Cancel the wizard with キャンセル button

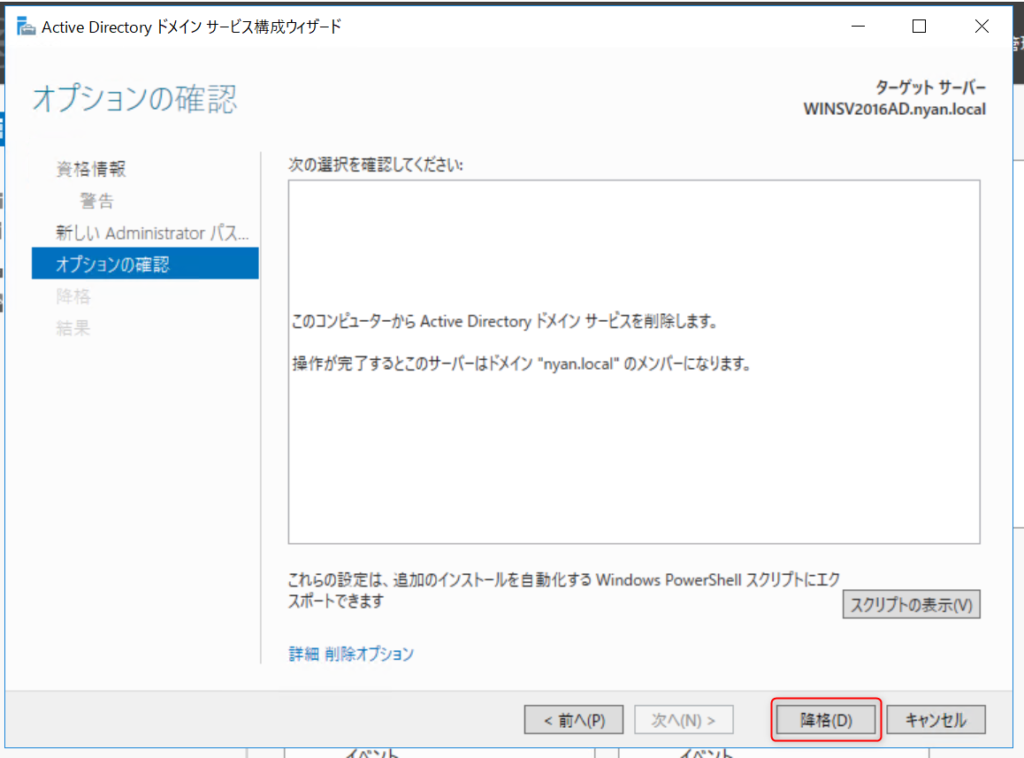[935, 720]
